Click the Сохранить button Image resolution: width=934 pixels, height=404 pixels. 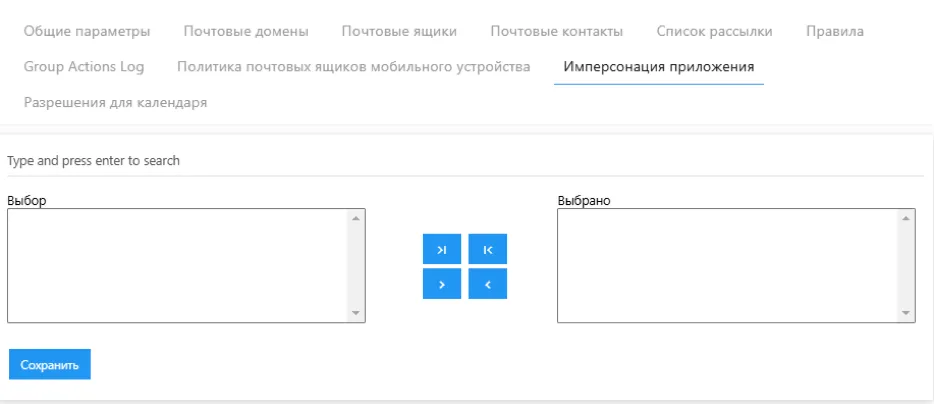click(49, 365)
